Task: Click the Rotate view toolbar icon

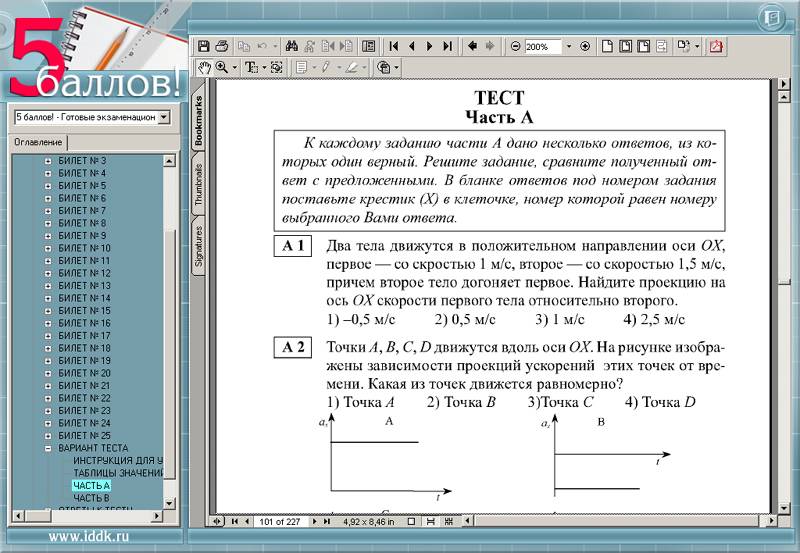Action: 683,46
